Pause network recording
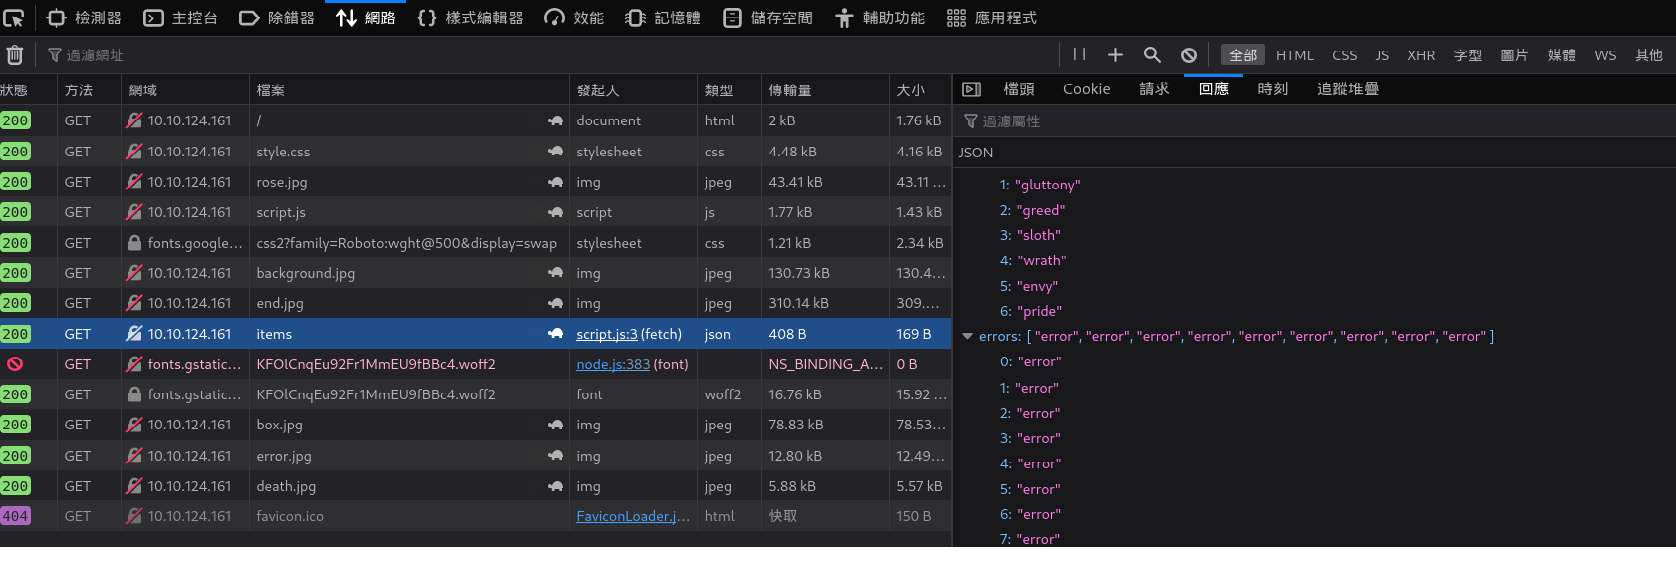The height and width of the screenshot is (563, 1676). pyautogui.click(x=1079, y=55)
